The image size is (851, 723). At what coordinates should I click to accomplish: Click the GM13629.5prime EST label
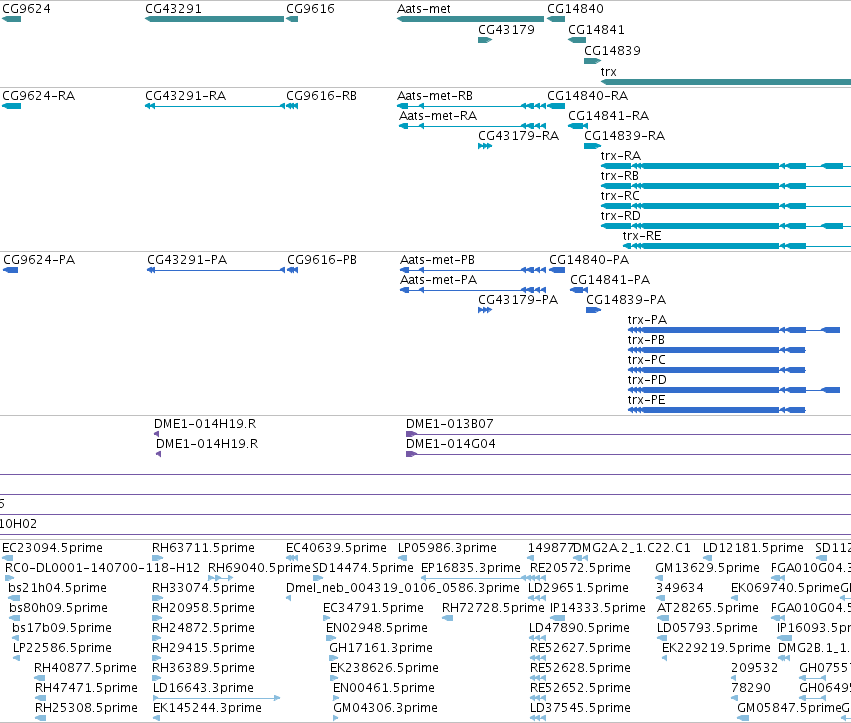[707, 568]
